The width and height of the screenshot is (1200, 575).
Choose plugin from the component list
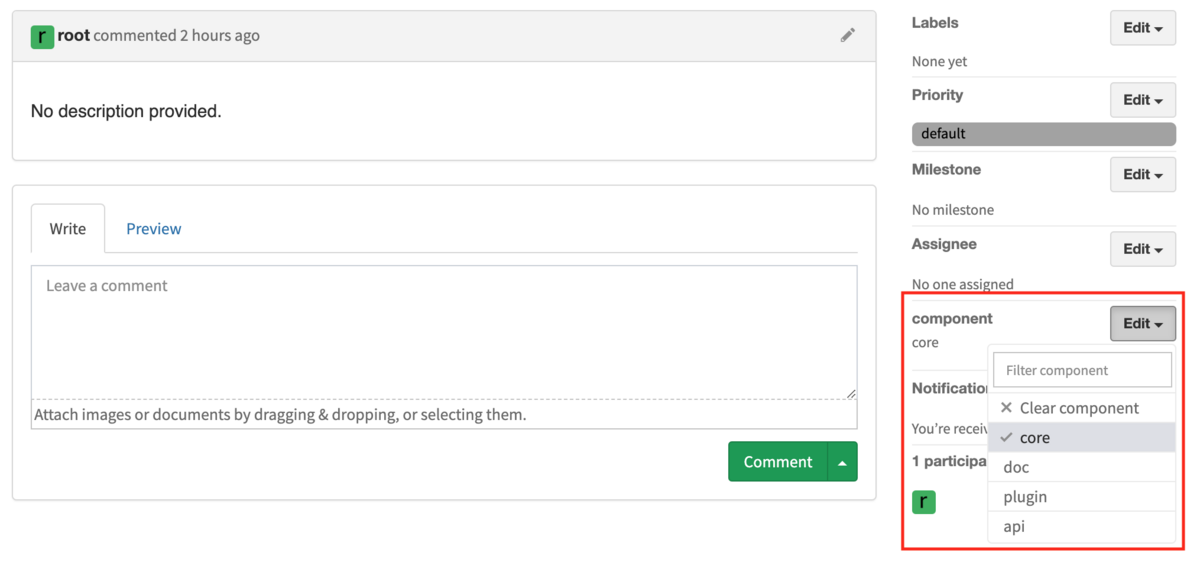pyautogui.click(x=1081, y=497)
